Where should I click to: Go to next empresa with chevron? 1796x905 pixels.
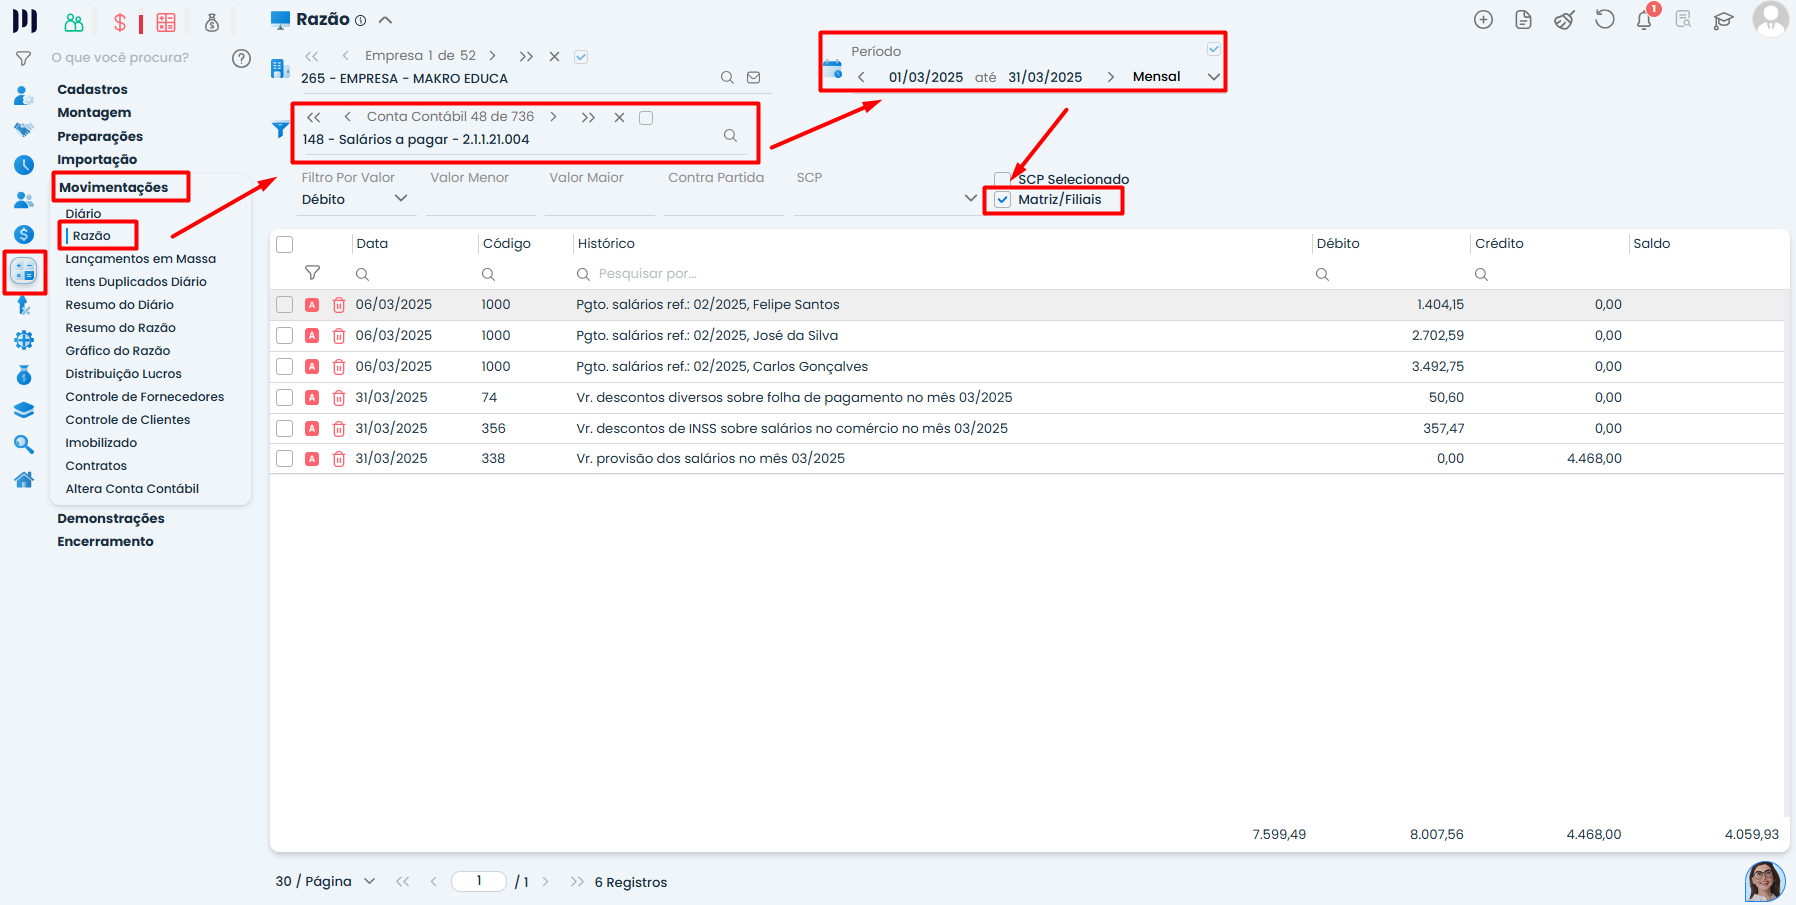point(492,56)
